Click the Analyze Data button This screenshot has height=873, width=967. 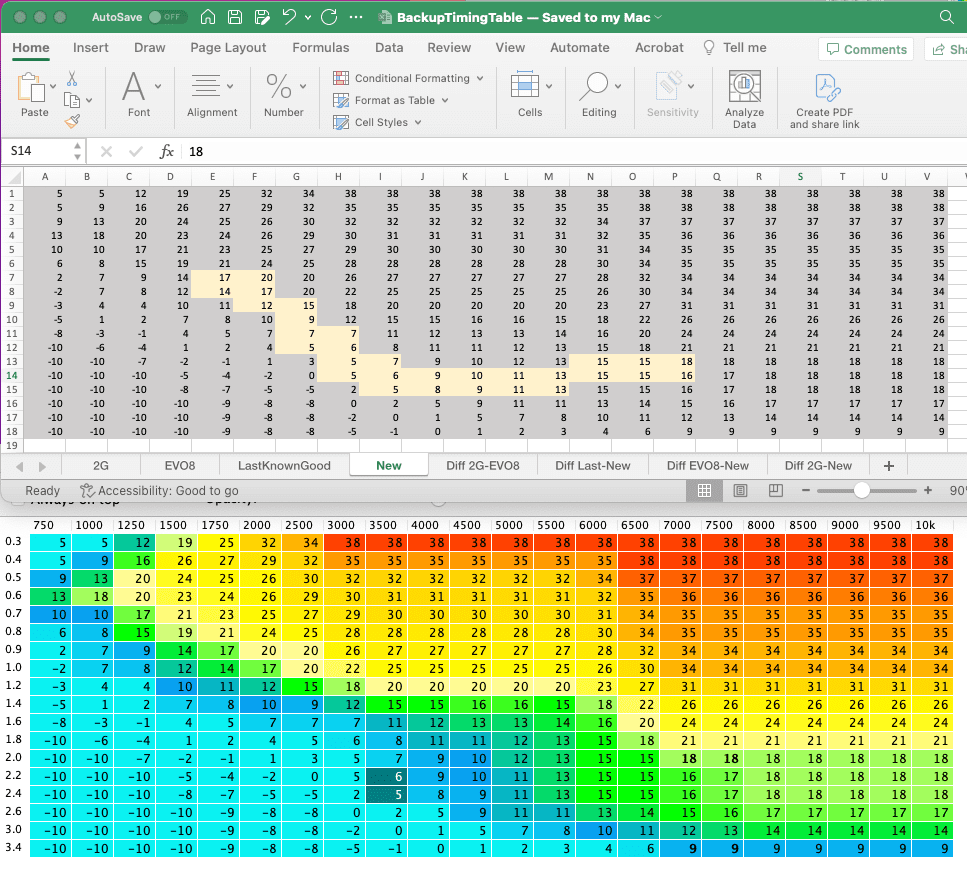[x=744, y=99]
